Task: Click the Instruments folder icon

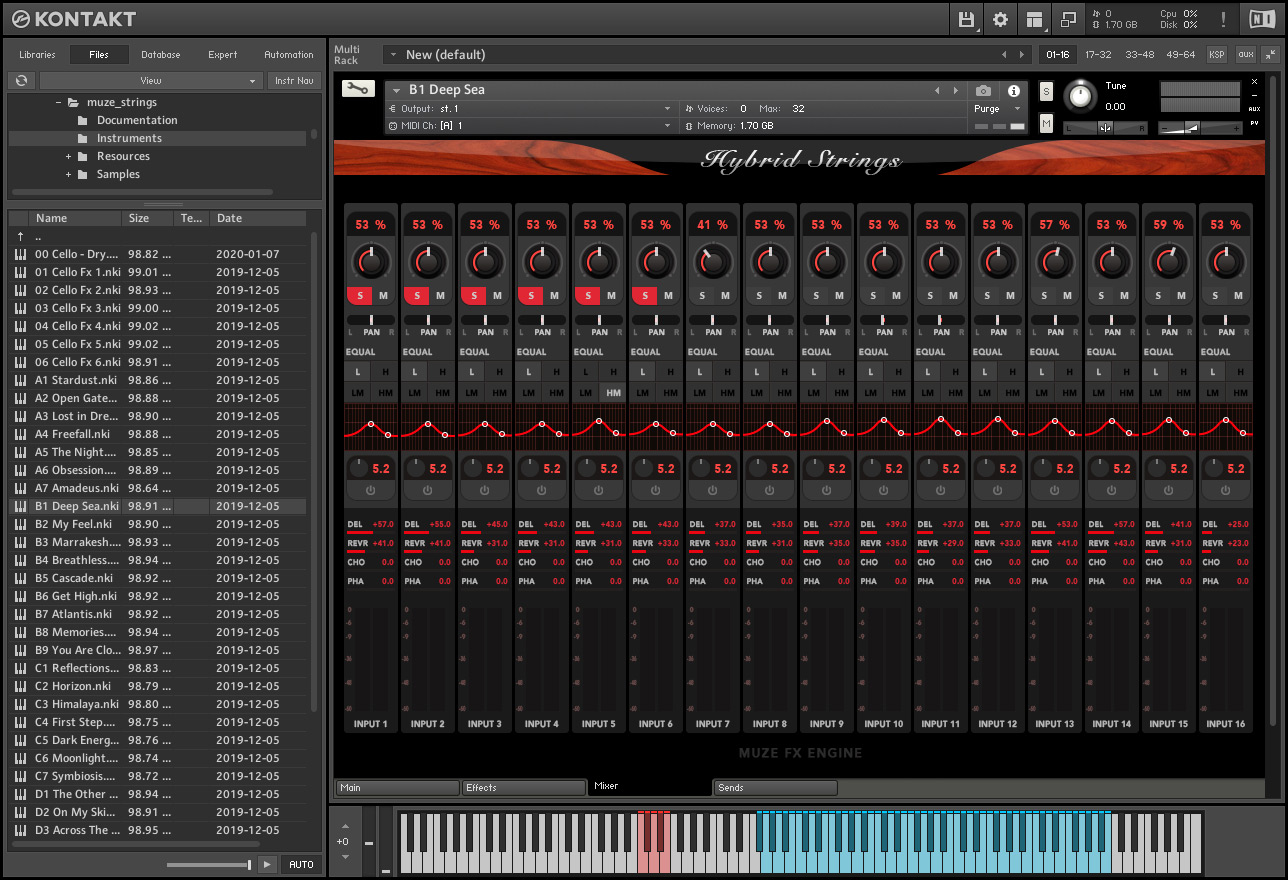Action: pos(83,138)
